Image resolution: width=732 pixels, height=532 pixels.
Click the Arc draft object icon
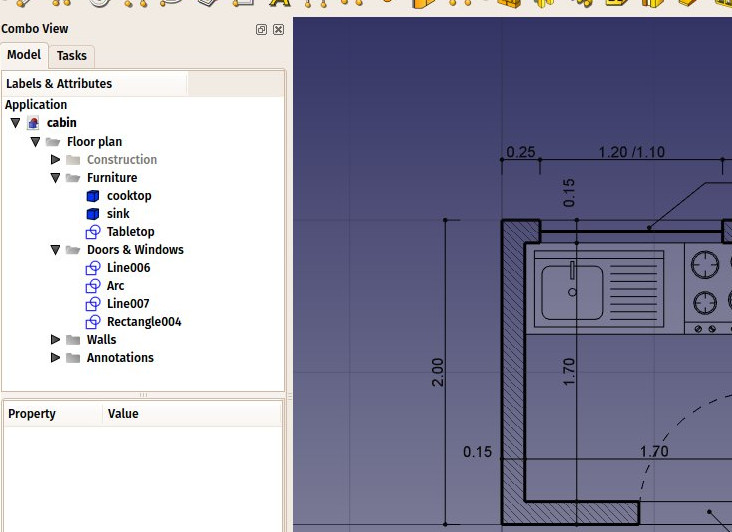[93, 286]
